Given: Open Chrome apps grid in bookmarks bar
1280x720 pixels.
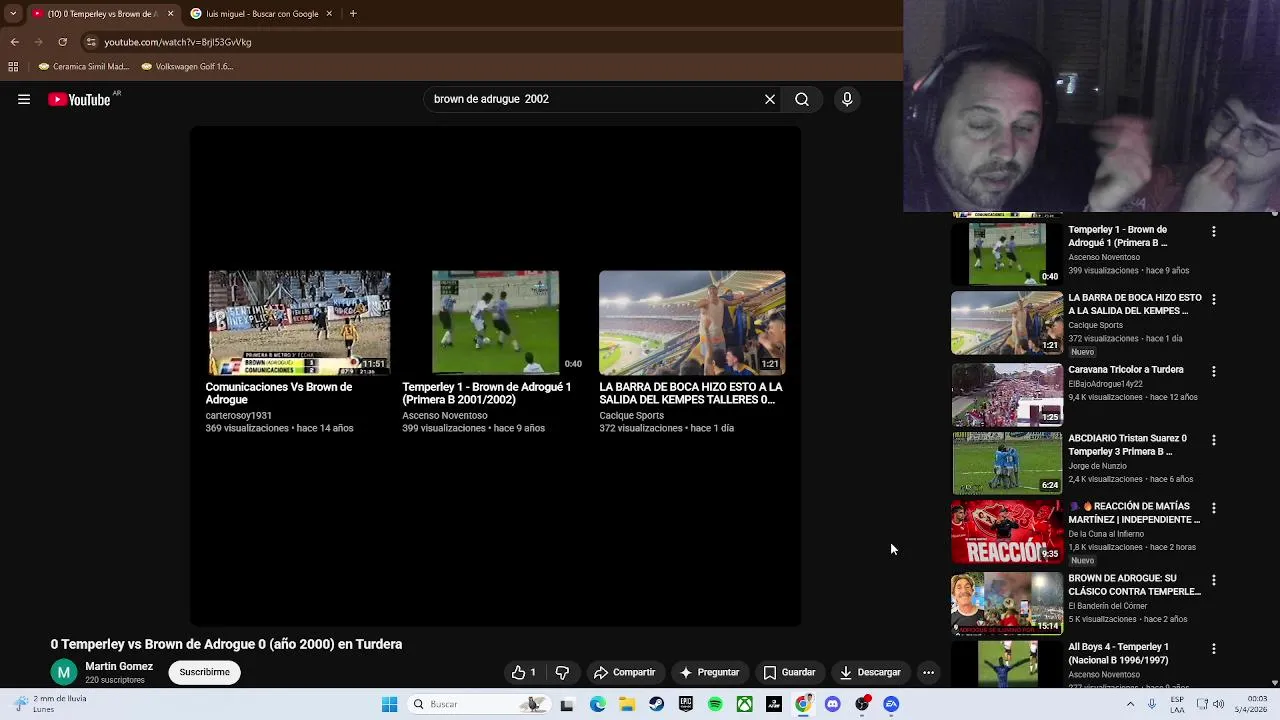Looking at the screenshot, I should point(13,67).
